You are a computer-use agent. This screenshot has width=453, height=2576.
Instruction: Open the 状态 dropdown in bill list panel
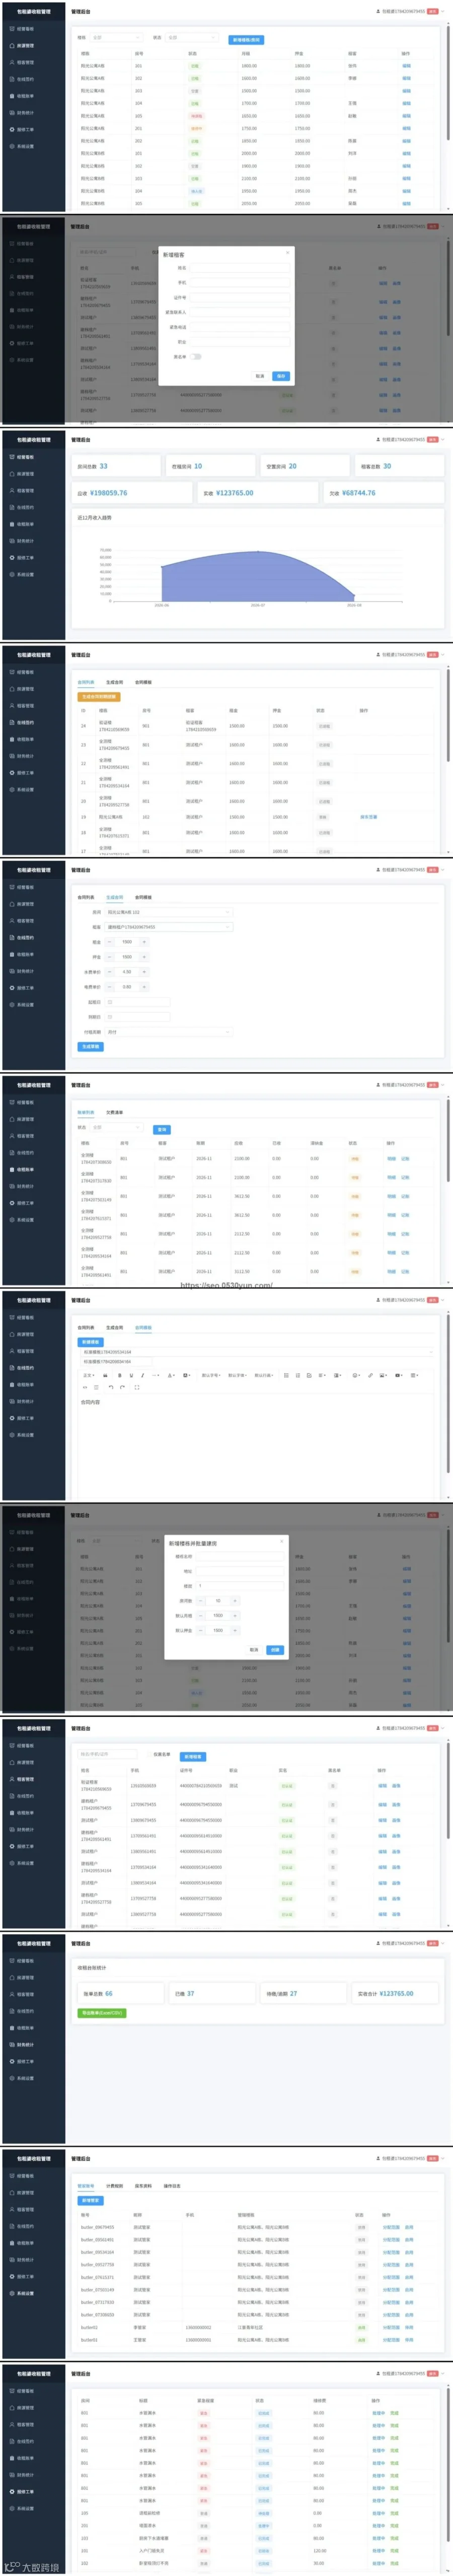click(116, 1127)
